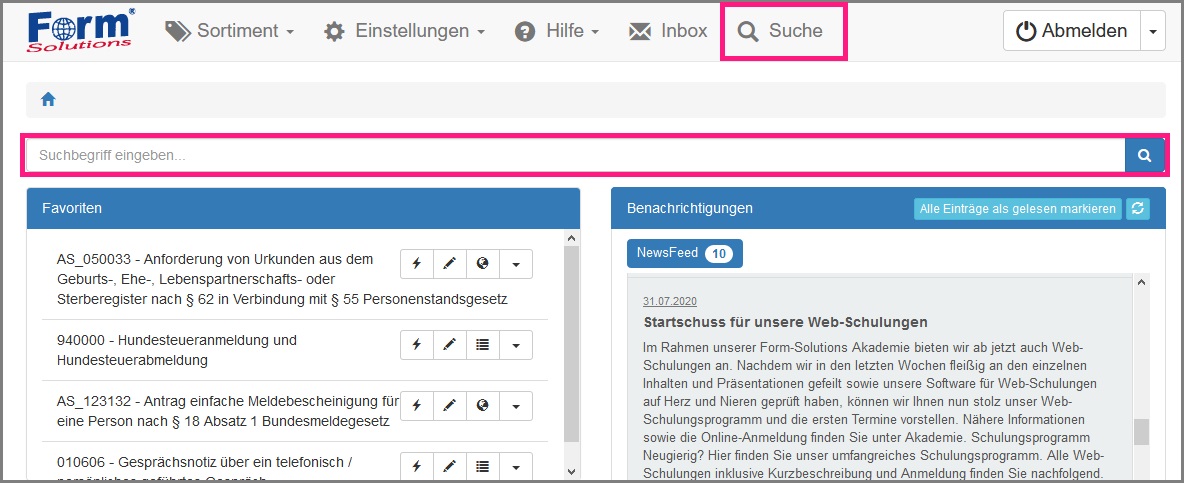Screen dimensions: 1184x483
Task: Click lightning icon for AS_050033 form
Action: [x=416, y=264]
